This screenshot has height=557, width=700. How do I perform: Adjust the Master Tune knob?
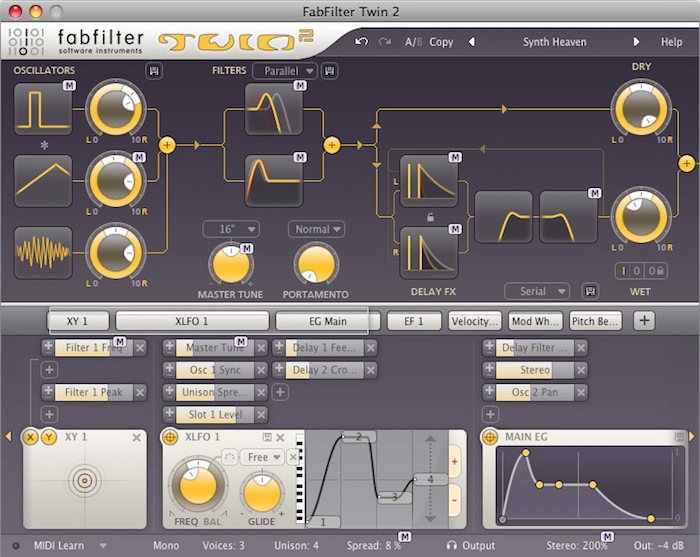(x=231, y=265)
